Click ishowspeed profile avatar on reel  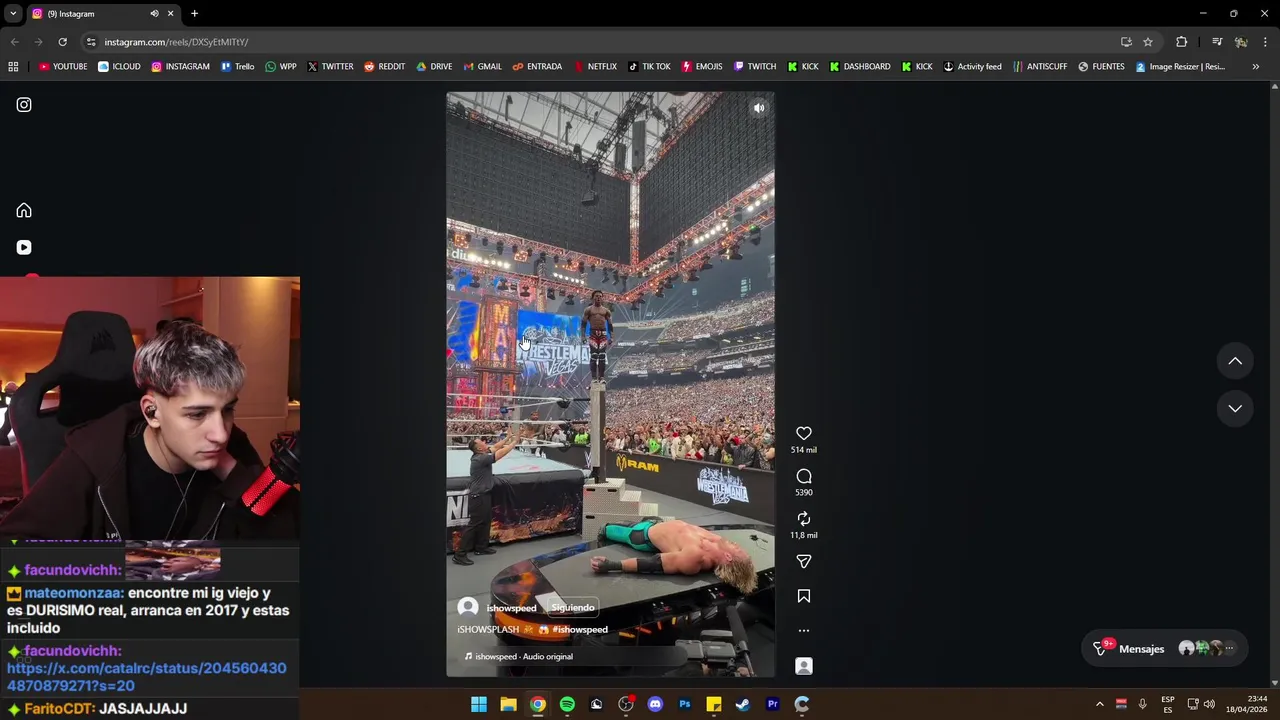(467, 608)
